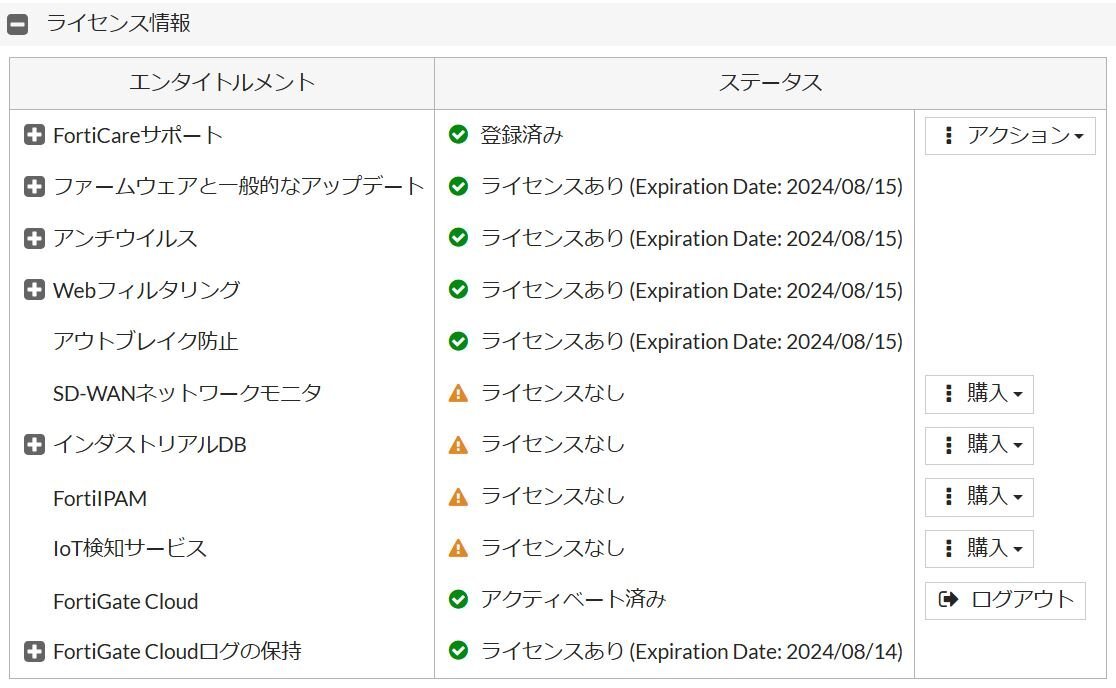Open 購入 dropdown for IoT検知サービス
The image size is (1116, 688).
[978, 548]
